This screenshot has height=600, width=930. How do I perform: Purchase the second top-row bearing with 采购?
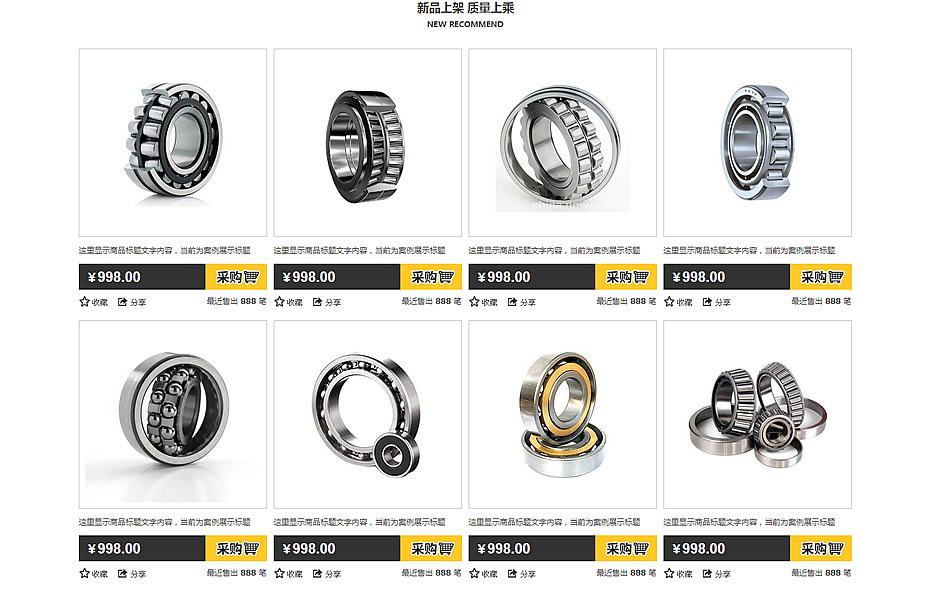pos(431,277)
